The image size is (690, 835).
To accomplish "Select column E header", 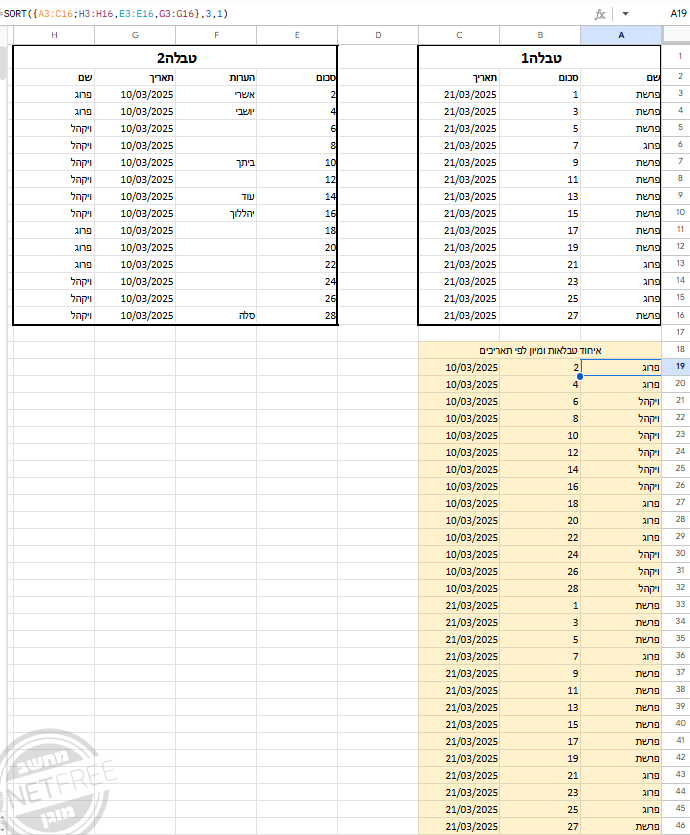I will pyautogui.click(x=297, y=35).
